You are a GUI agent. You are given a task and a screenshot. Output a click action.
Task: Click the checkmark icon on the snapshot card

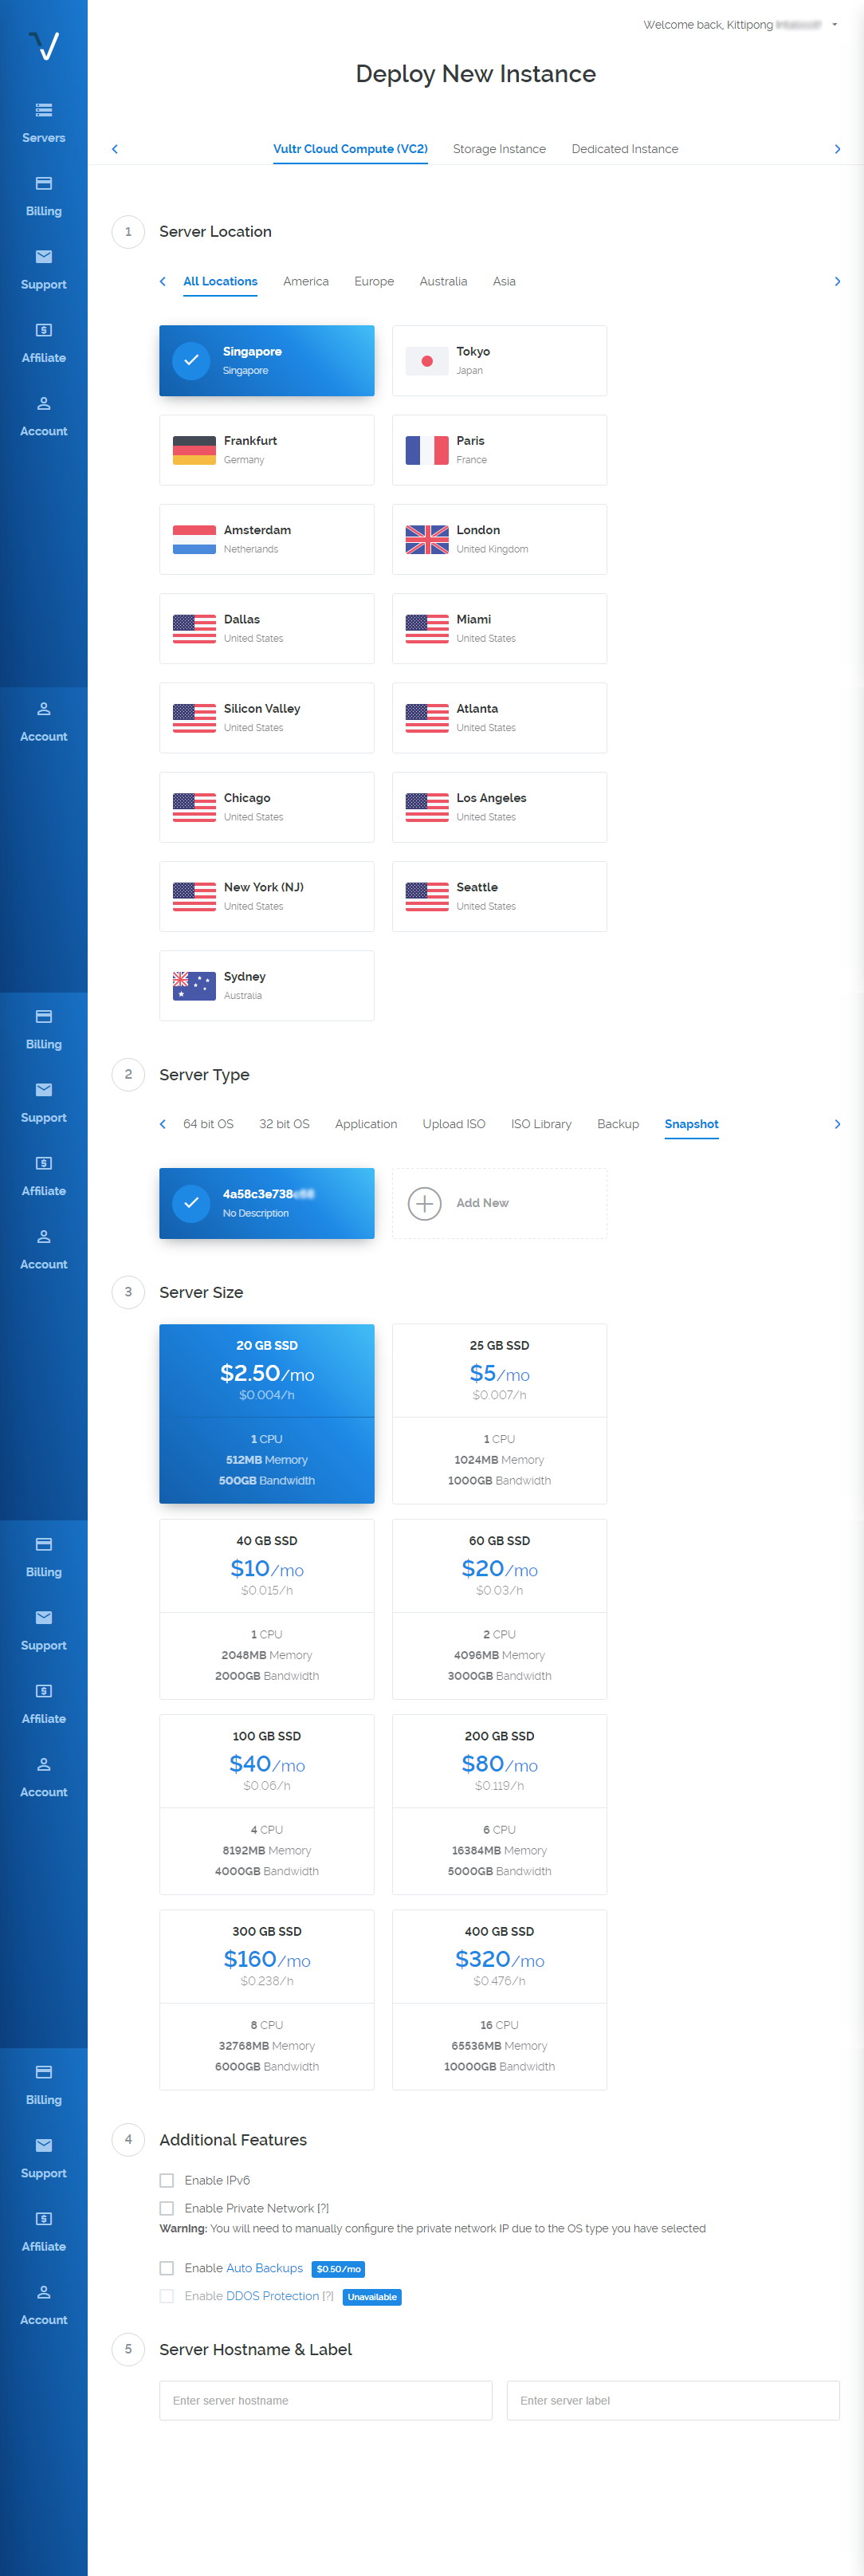[191, 1203]
